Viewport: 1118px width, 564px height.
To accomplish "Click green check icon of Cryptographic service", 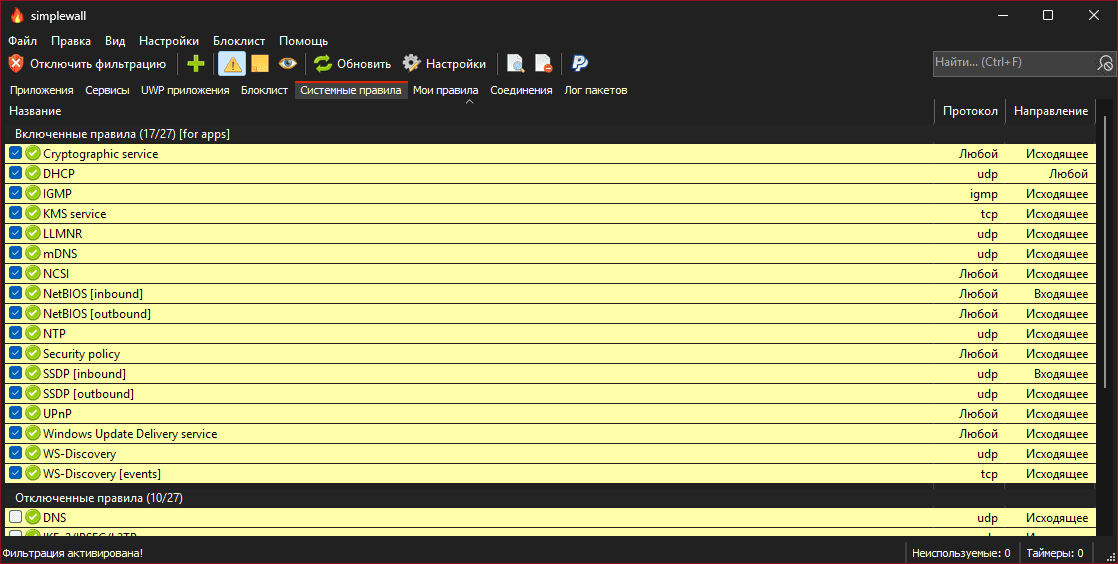I will click(x=33, y=153).
